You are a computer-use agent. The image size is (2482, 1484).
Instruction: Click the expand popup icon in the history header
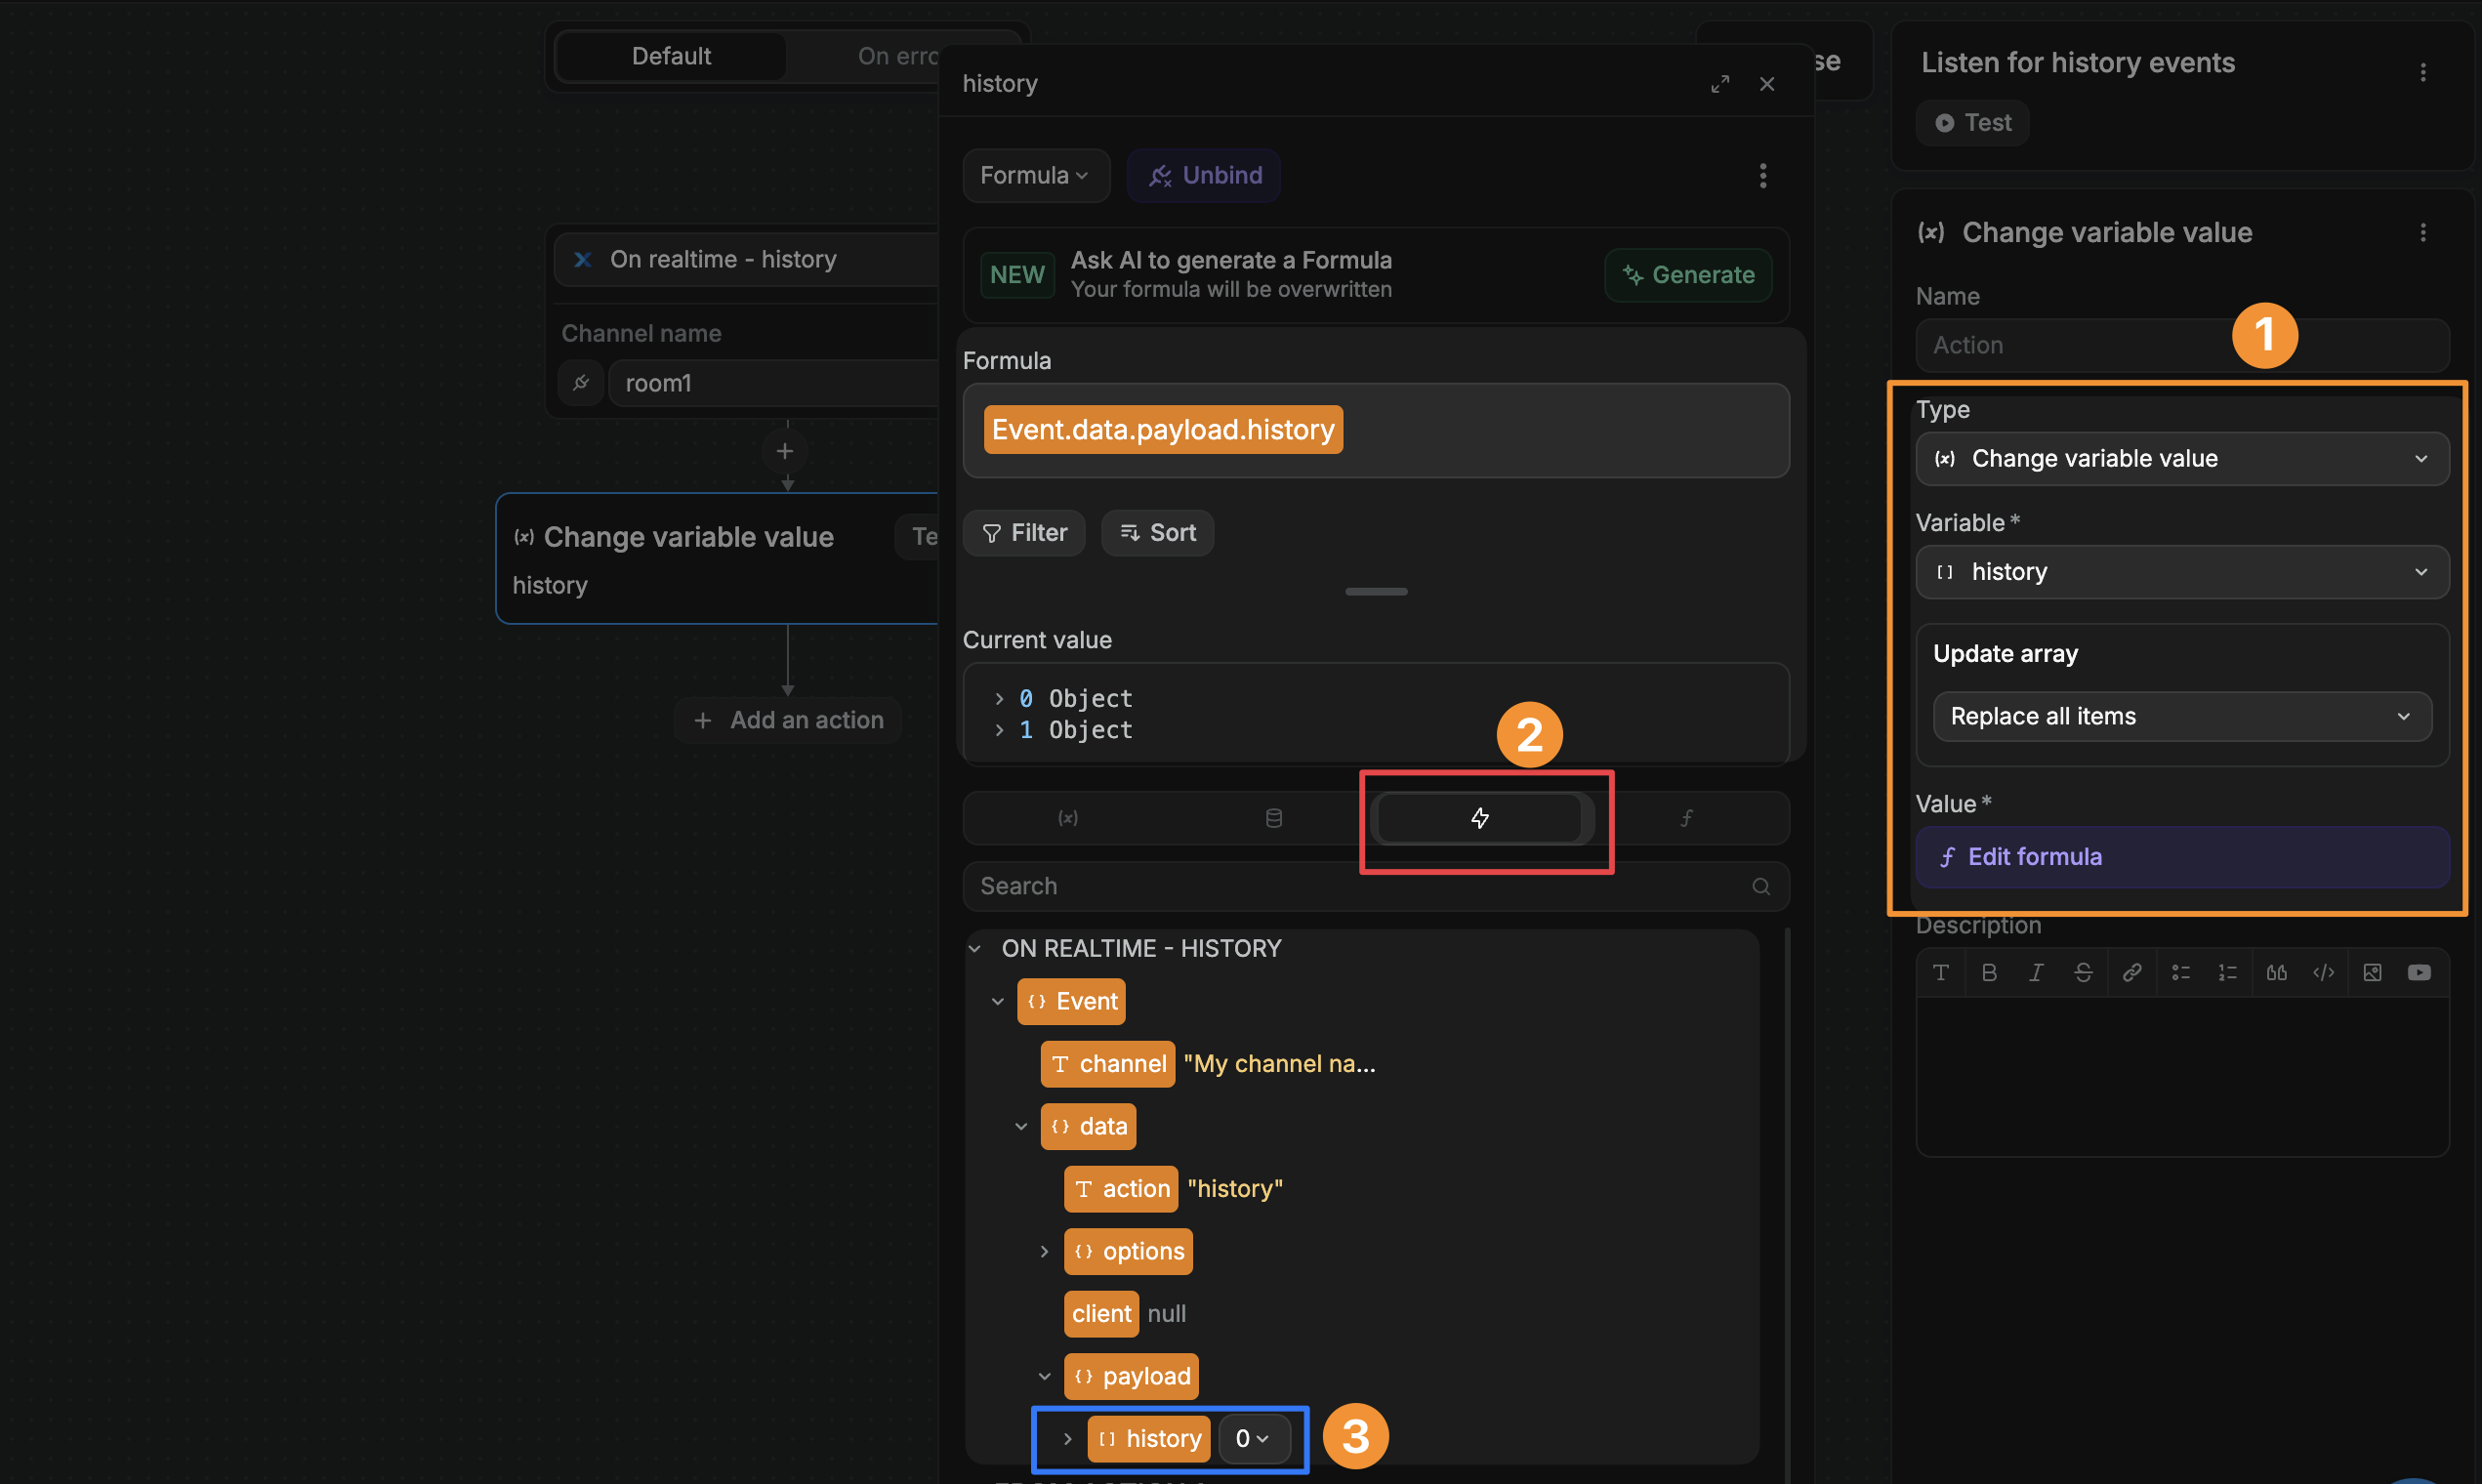click(x=1719, y=84)
